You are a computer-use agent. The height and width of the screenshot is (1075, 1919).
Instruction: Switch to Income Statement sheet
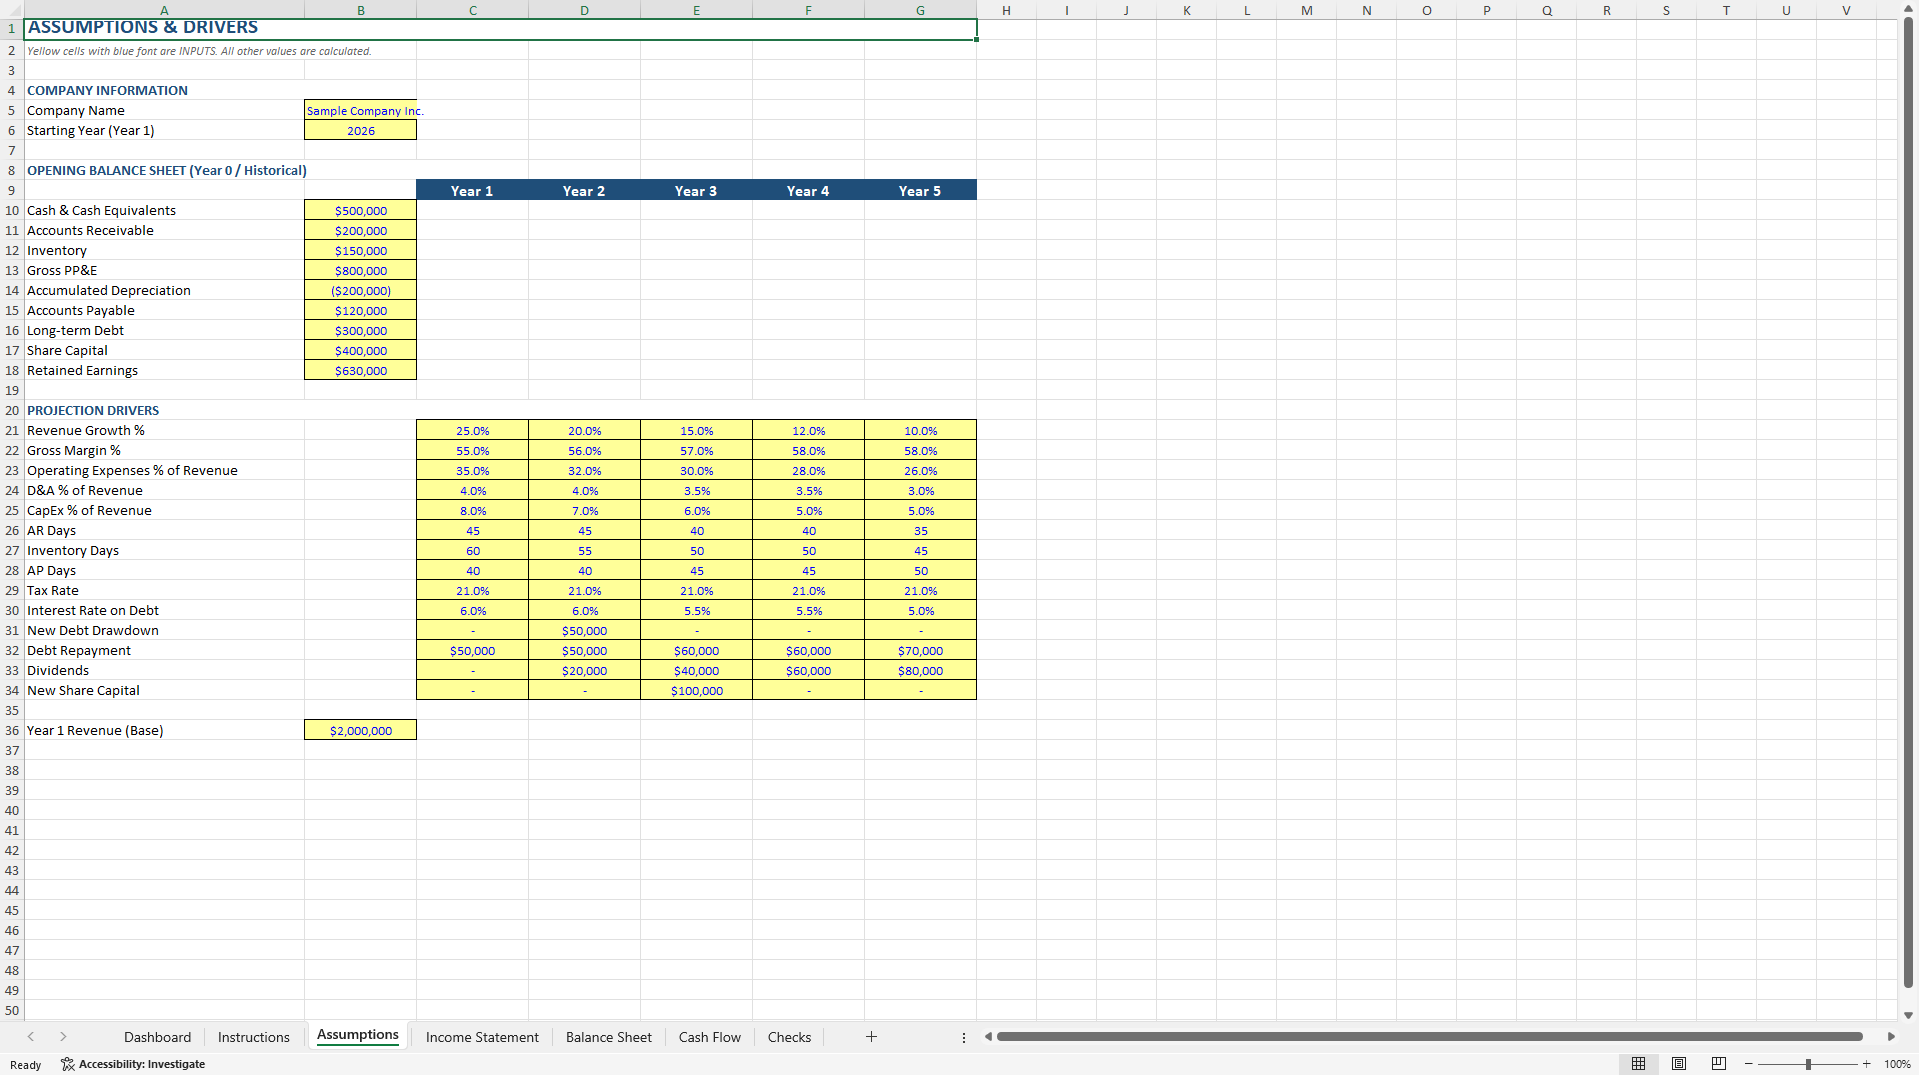482,1037
